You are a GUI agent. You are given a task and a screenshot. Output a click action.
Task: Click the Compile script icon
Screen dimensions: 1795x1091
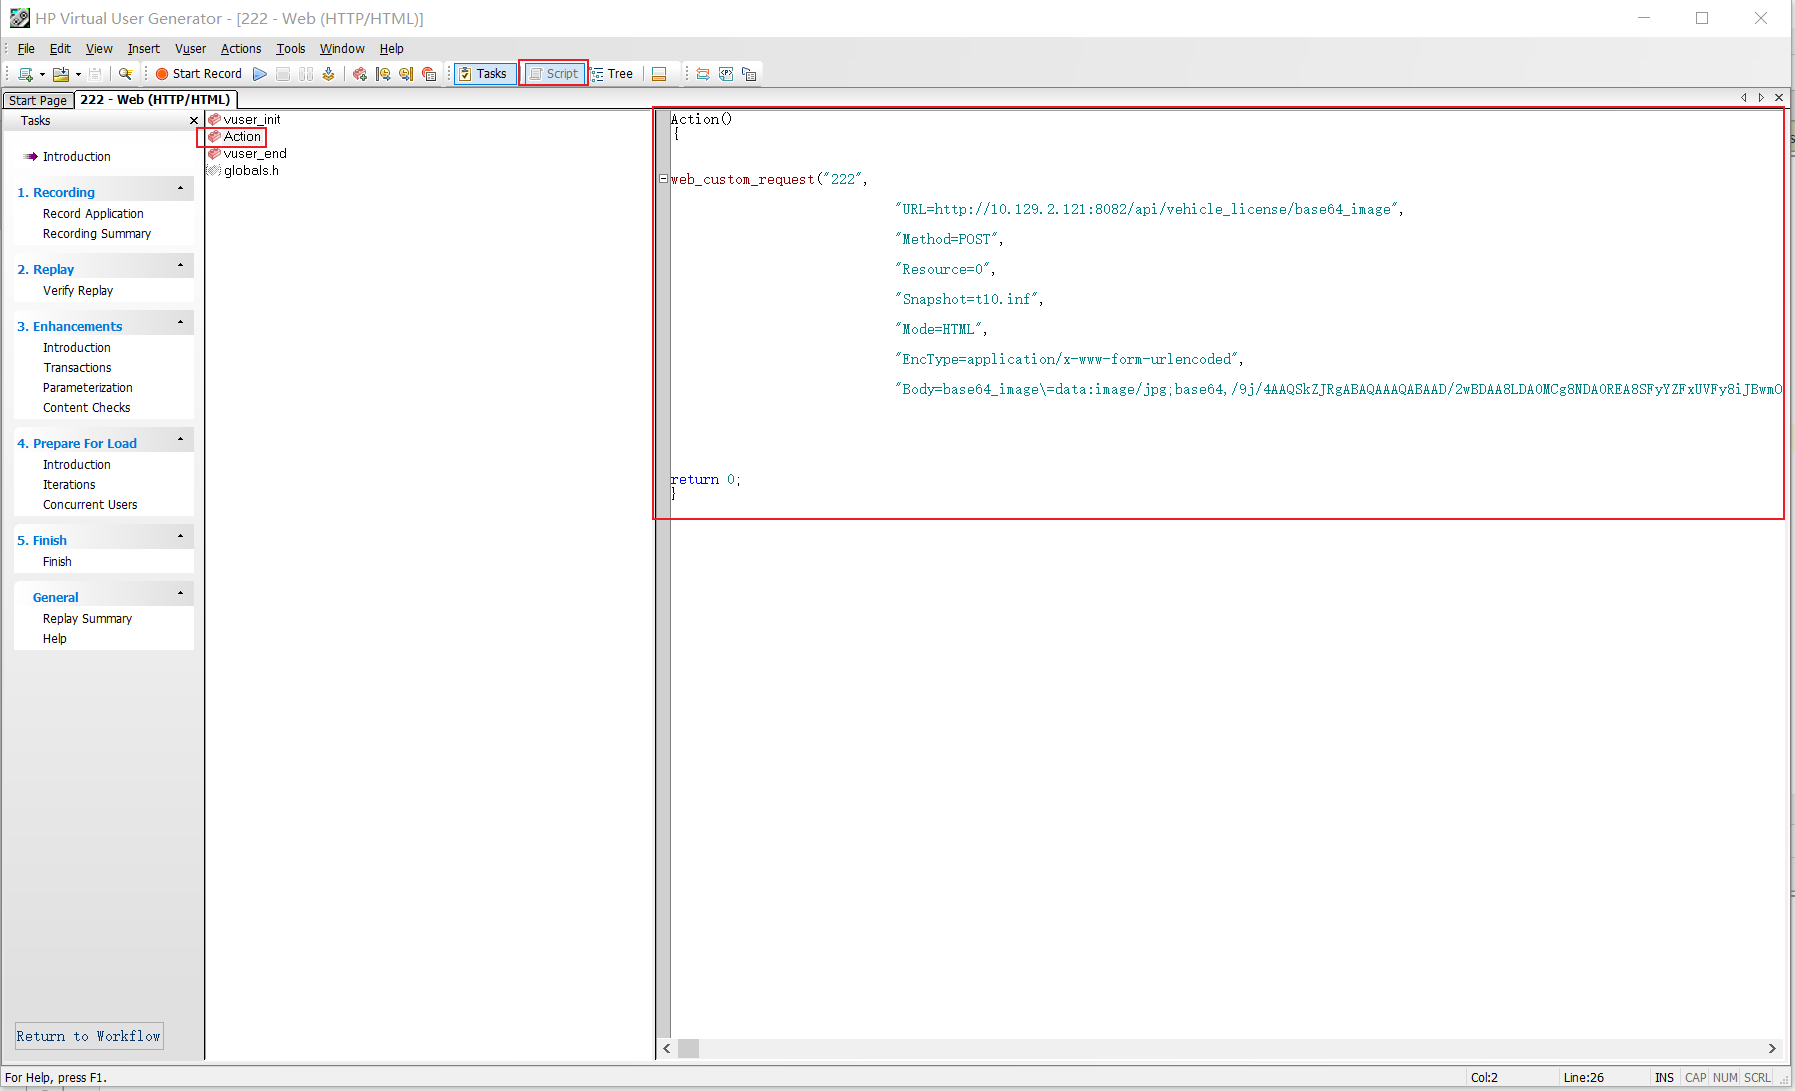tap(328, 74)
